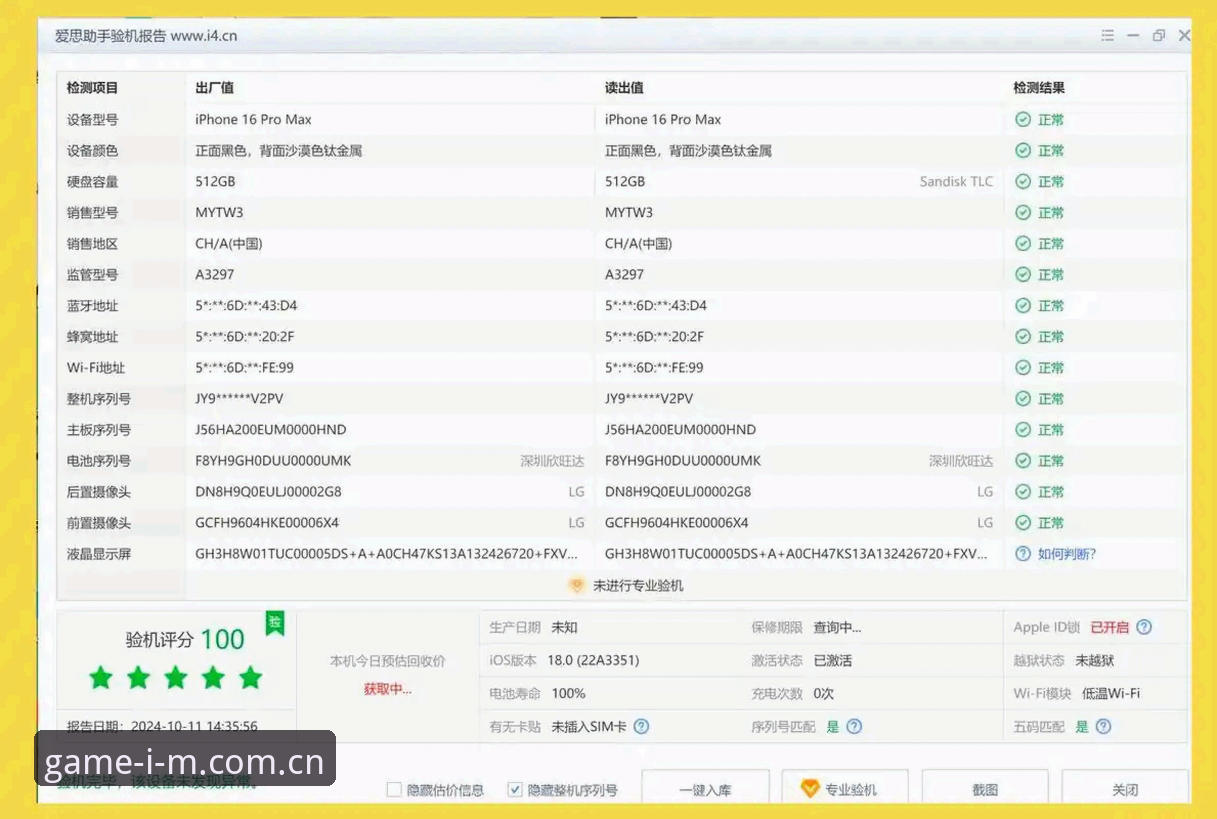Screen dimensions: 1217x819
Task: Click the green check icon in 蜂窝地址 row
Action: point(1023,336)
